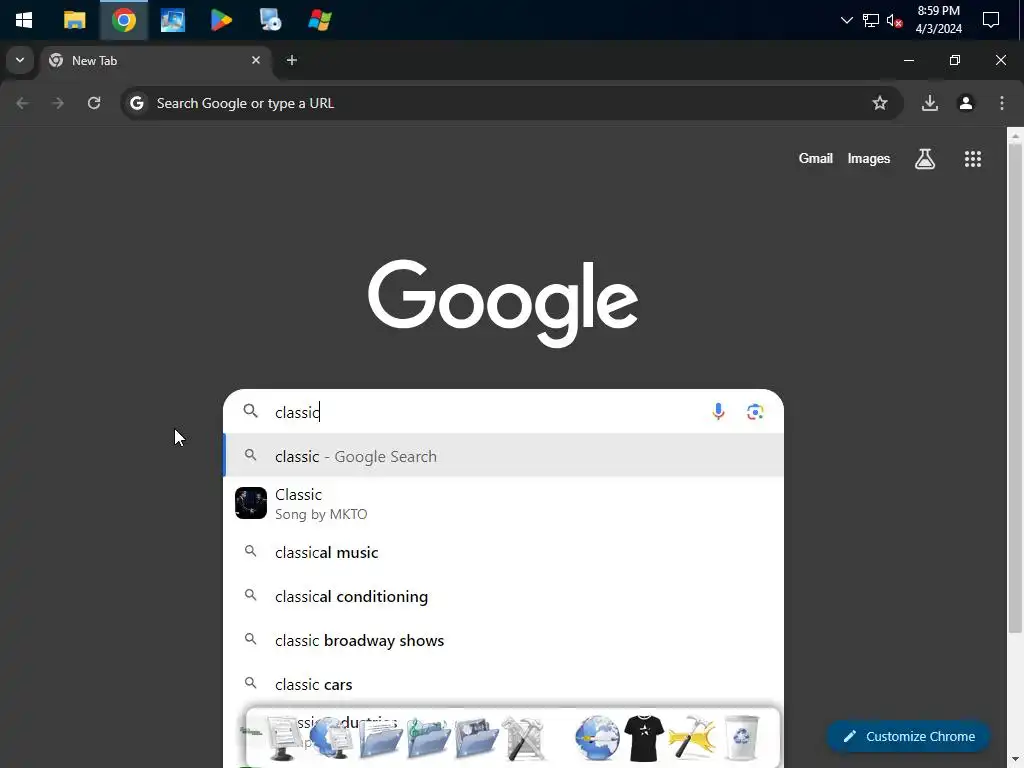Open the documents folder dock icon
The height and width of the screenshot is (768, 1024).
coord(380,738)
